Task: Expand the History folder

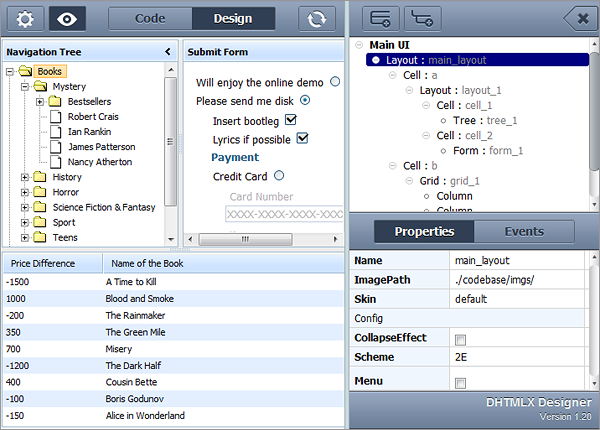Action: tap(25, 177)
